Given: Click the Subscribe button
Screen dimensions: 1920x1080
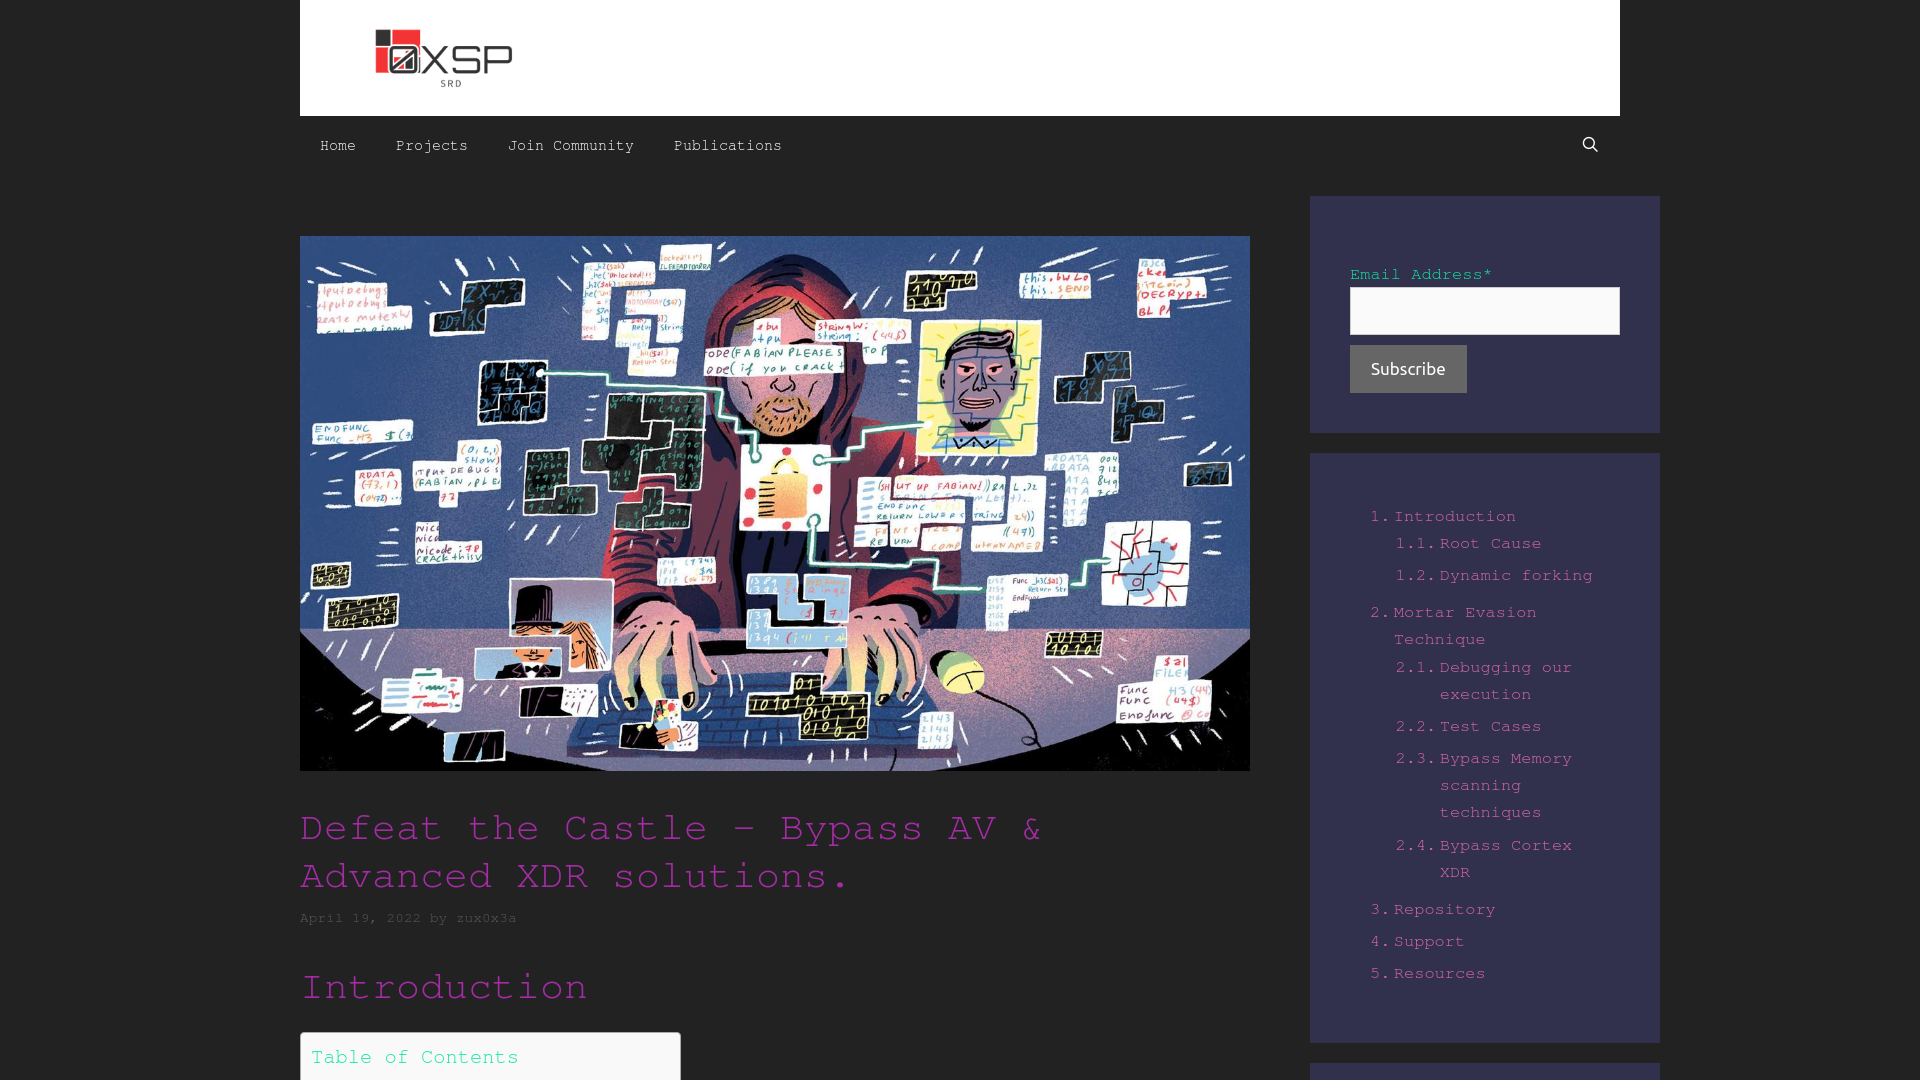Looking at the screenshot, I should [1408, 369].
